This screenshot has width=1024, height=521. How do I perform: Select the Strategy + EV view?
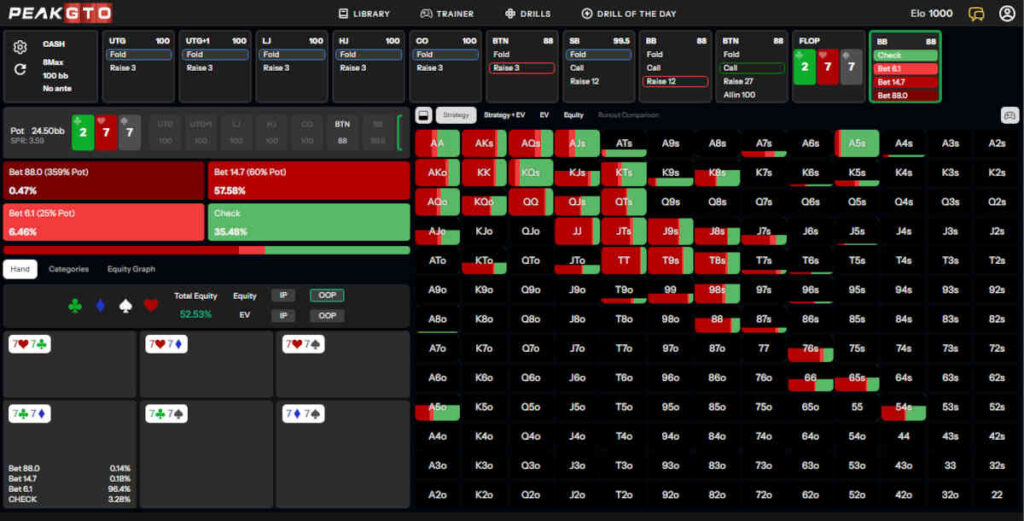tap(510, 115)
